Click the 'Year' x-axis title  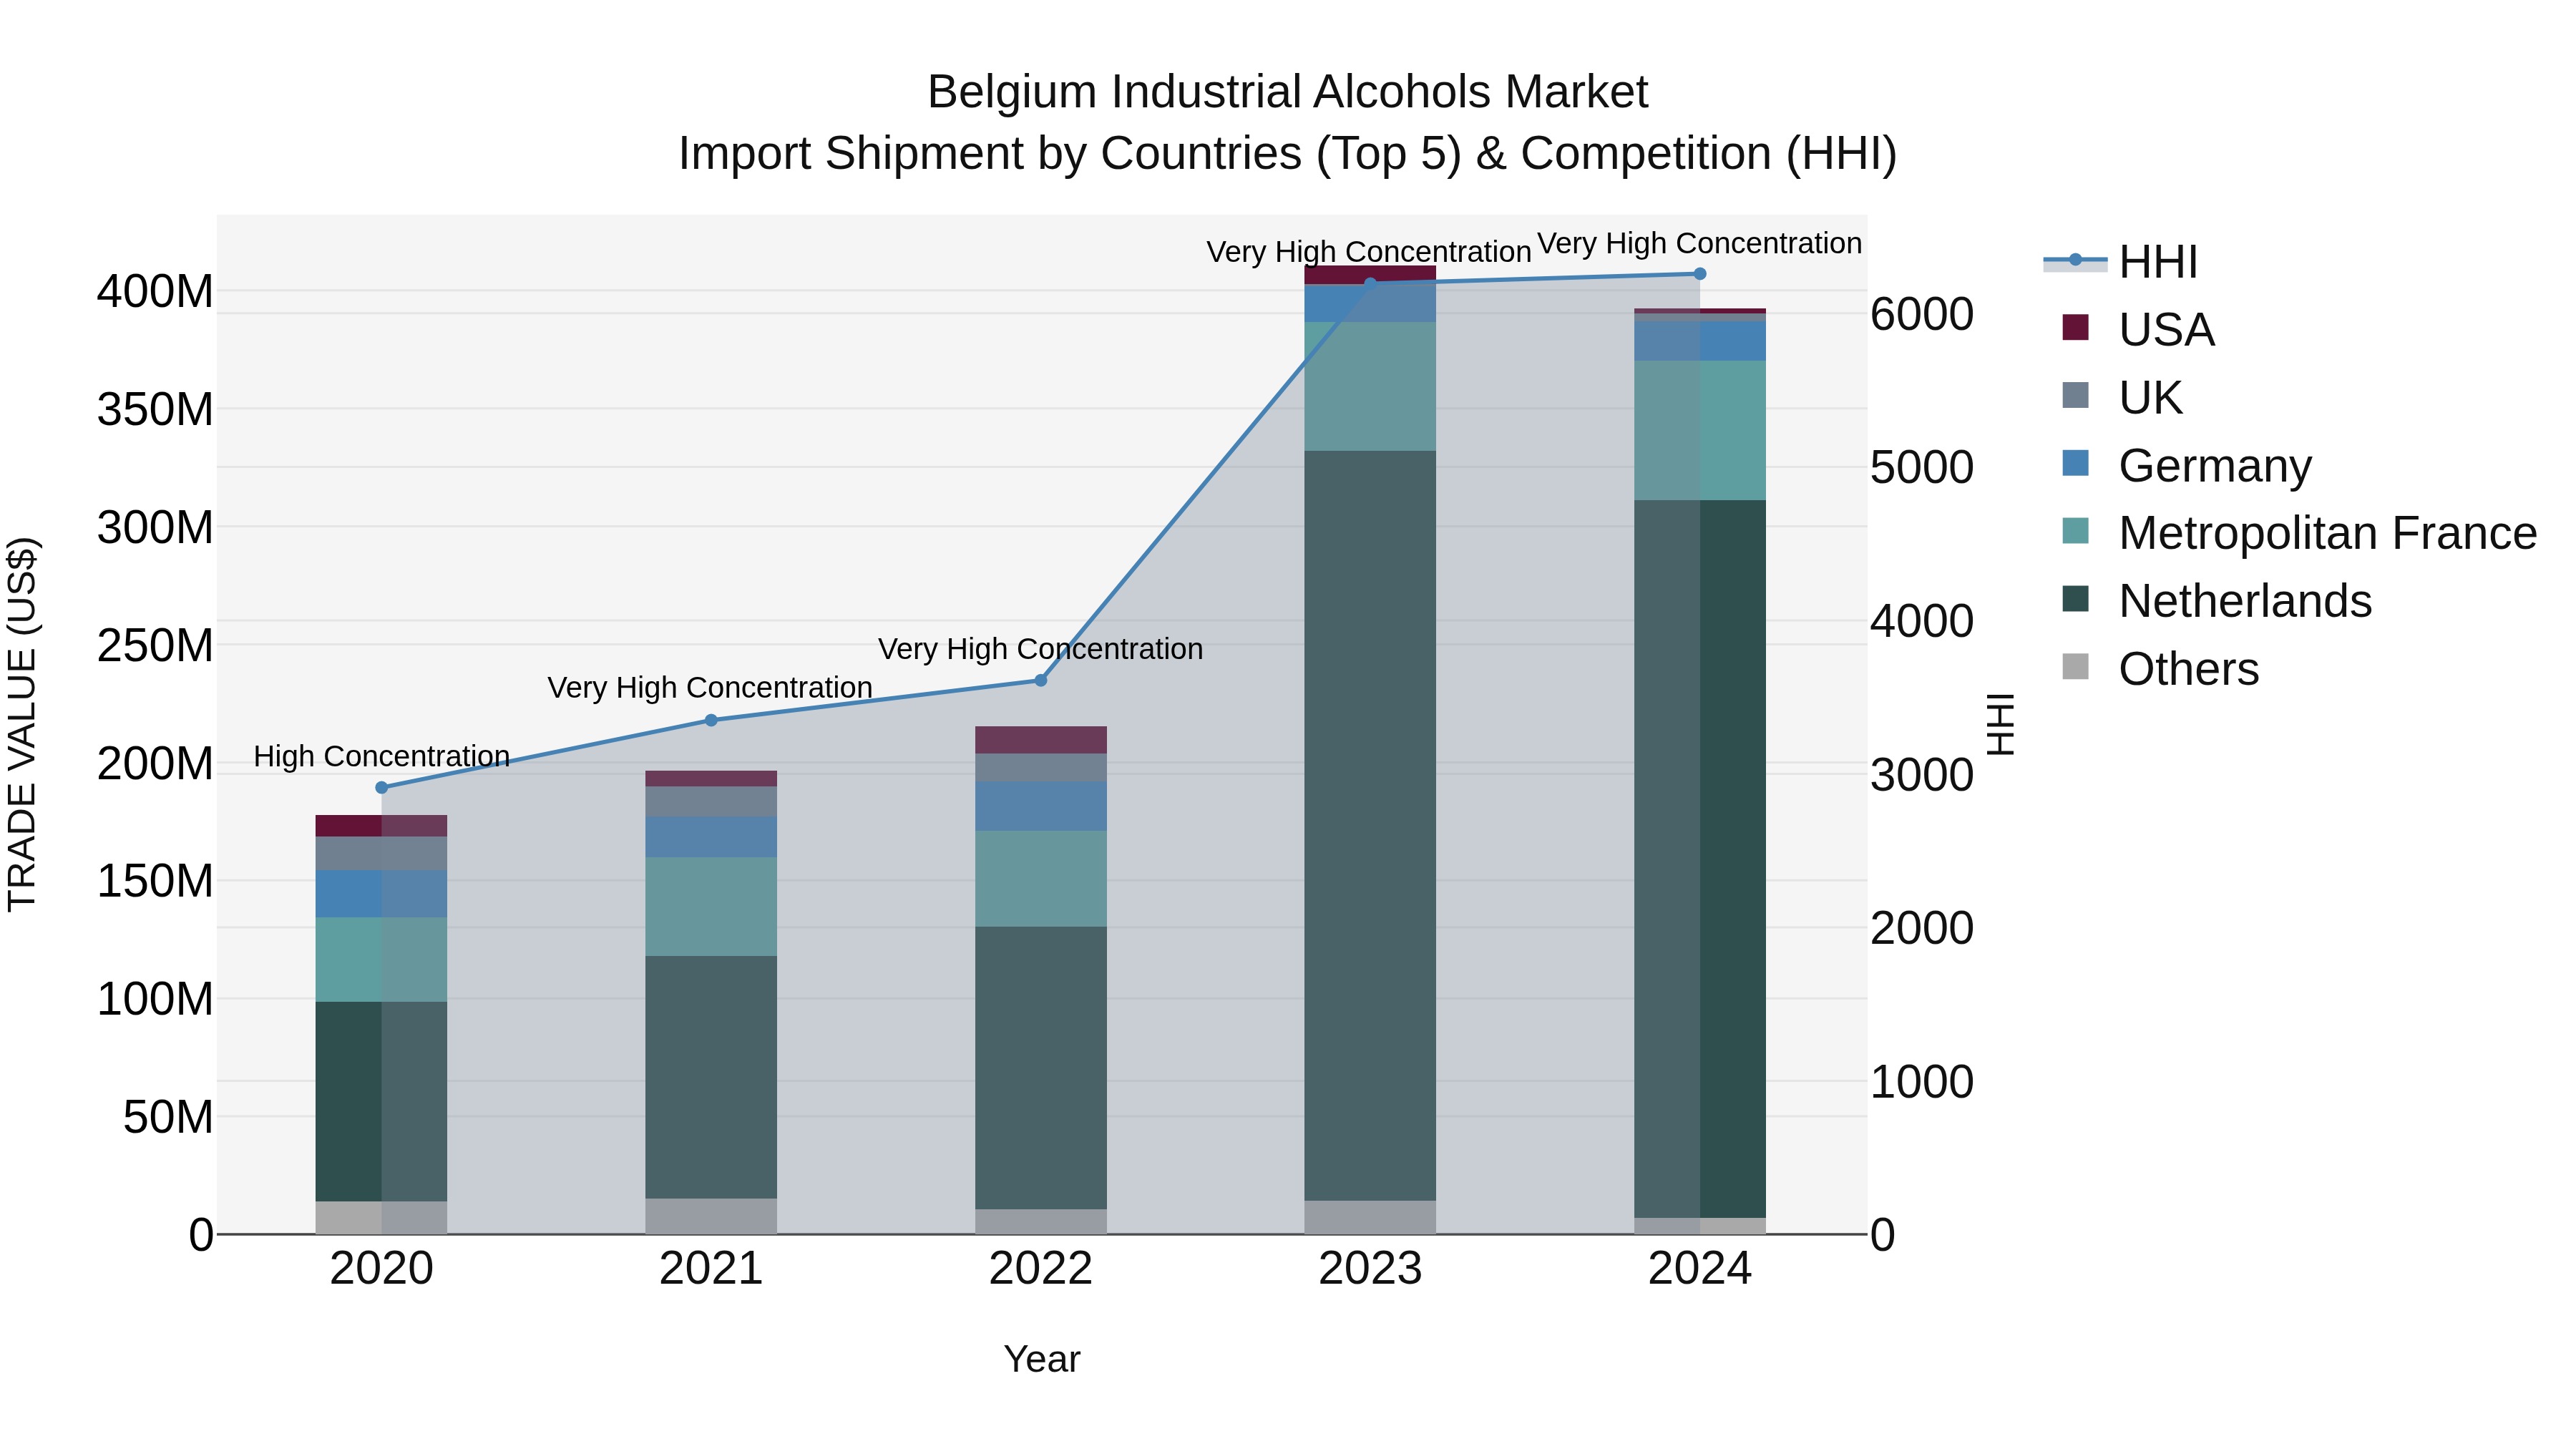pos(1042,1360)
